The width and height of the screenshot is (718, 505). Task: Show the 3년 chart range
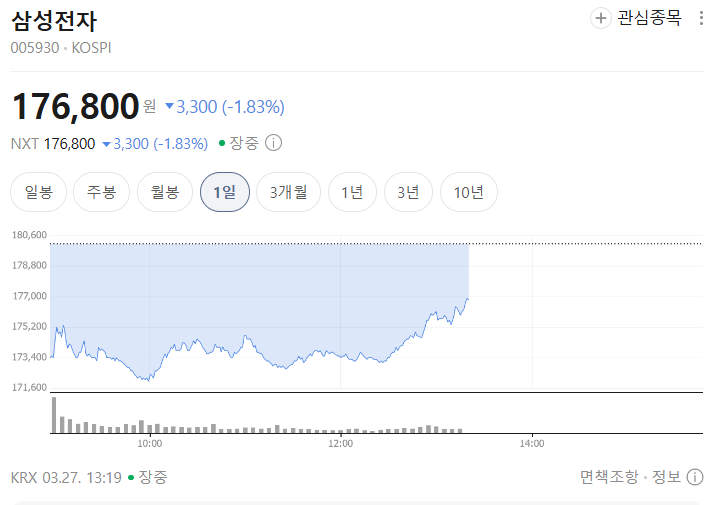(407, 192)
